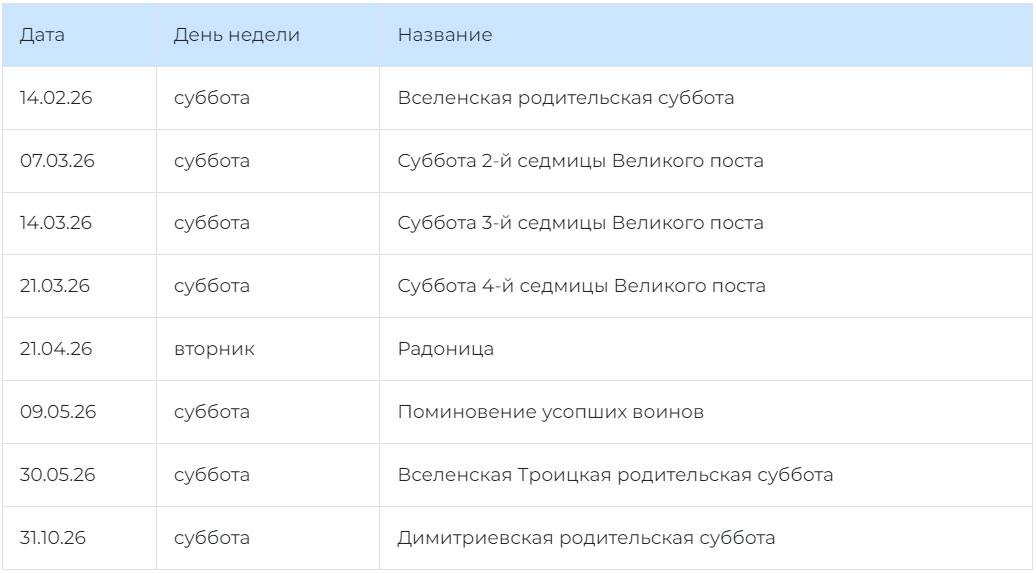Viewport: 1036px width, 573px height.
Task: Click the "Радоница" name cell
Action: [446, 349]
